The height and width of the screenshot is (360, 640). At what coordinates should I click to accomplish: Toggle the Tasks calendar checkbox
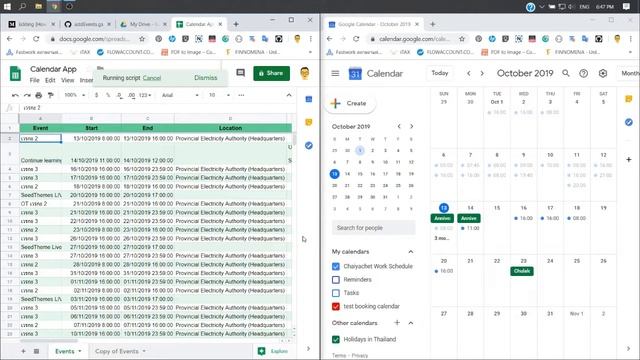pos(336,293)
